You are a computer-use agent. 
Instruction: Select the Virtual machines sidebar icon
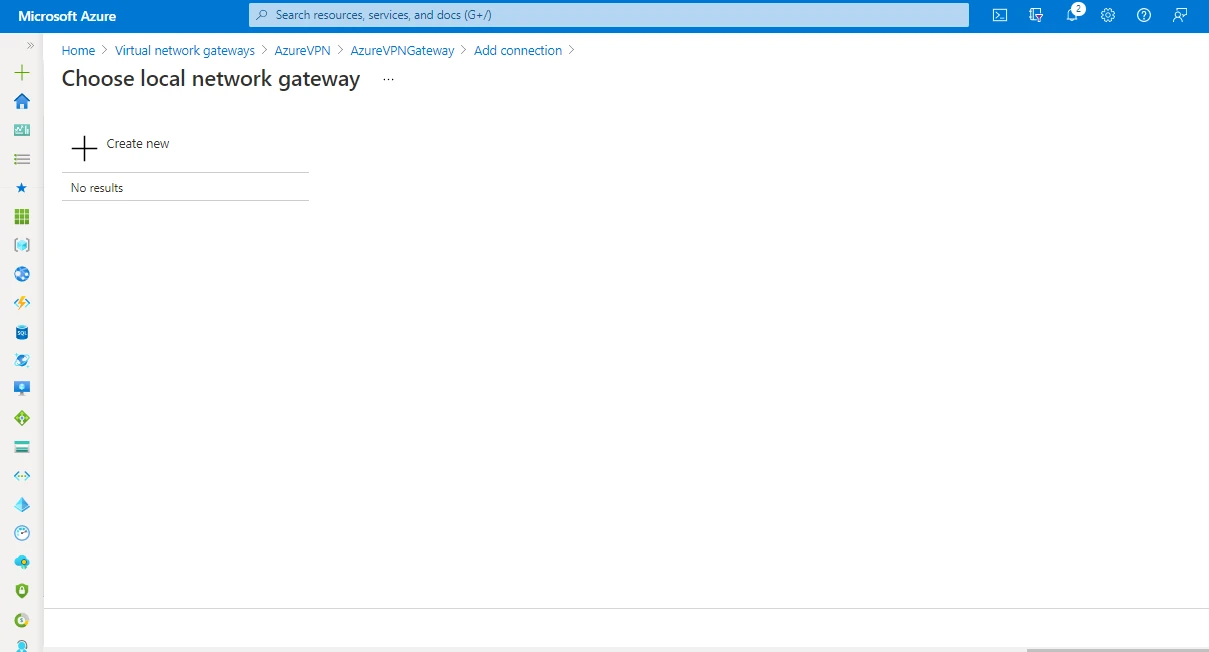(x=21, y=388)
